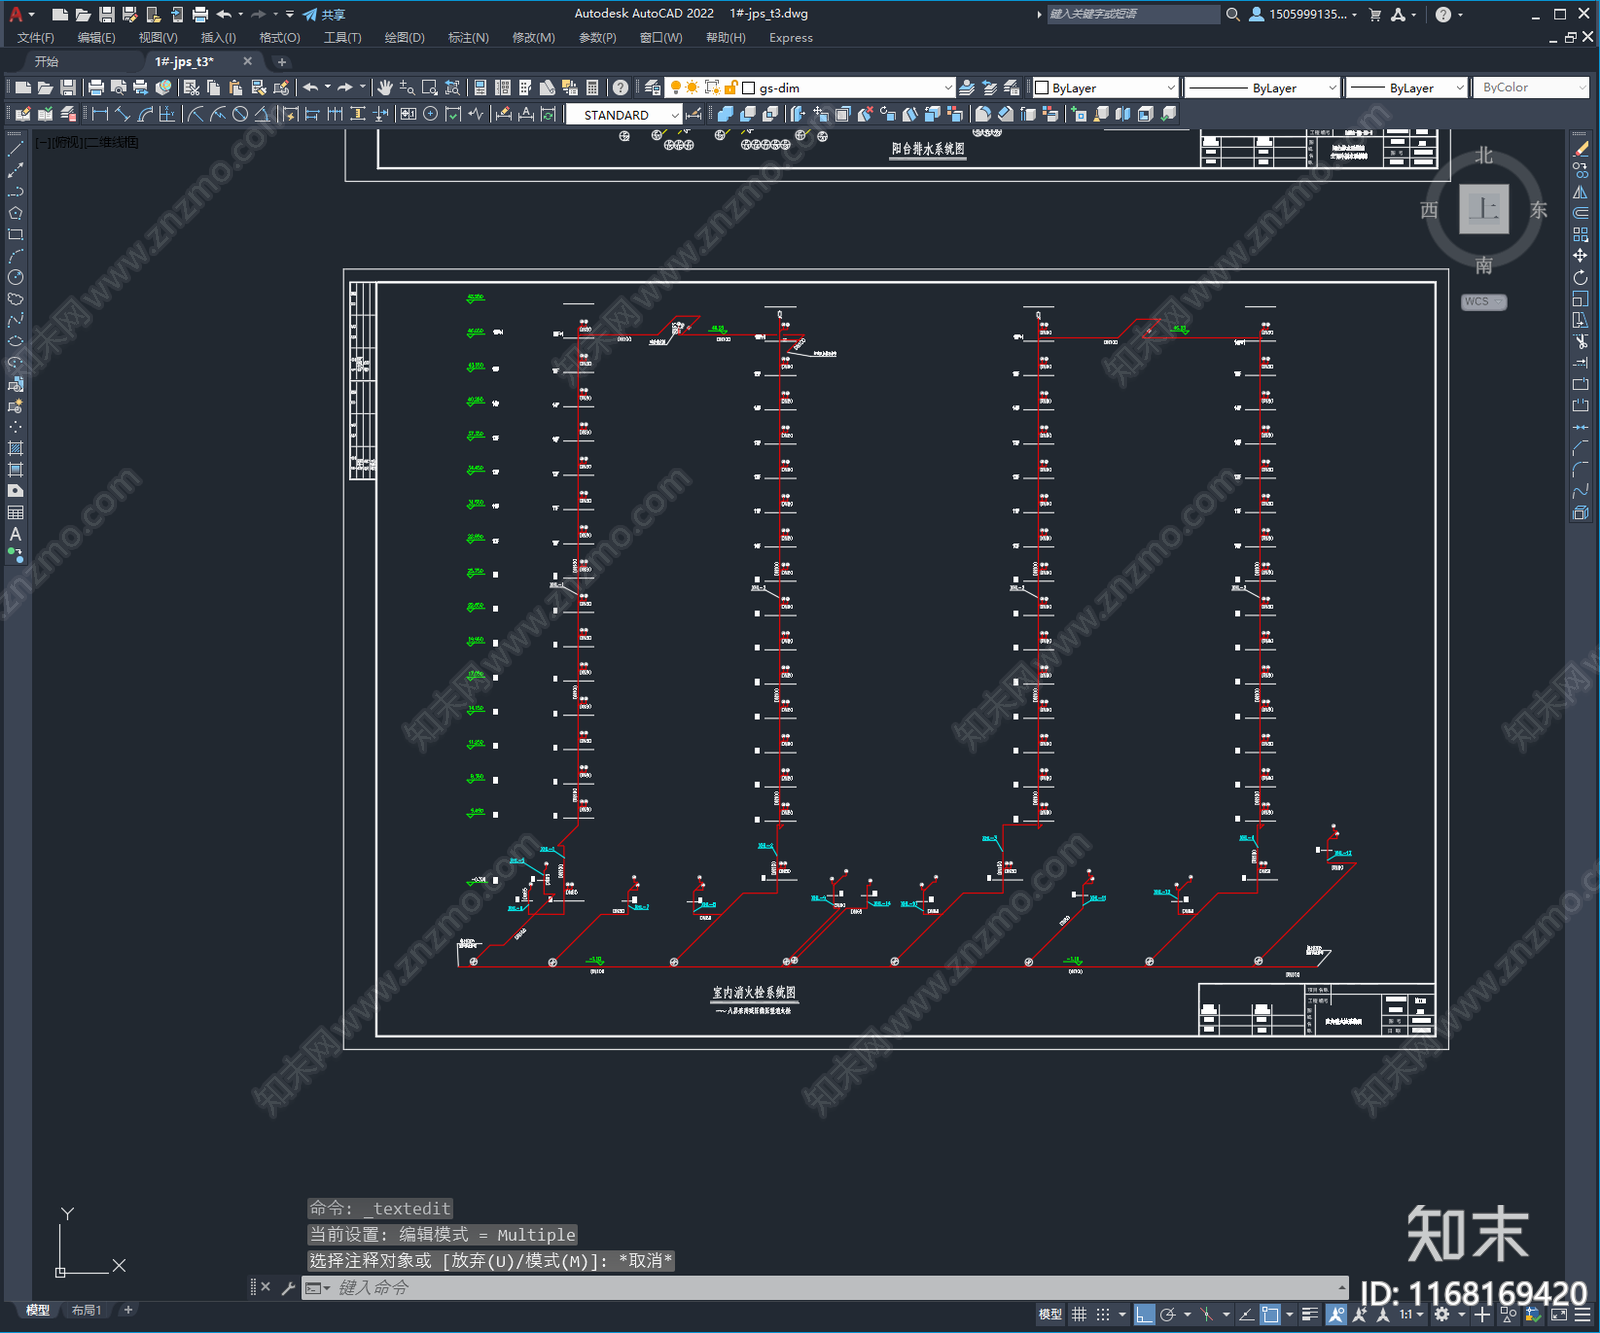Open the Help question mark icon in toolbar

[x=621, y=88]
